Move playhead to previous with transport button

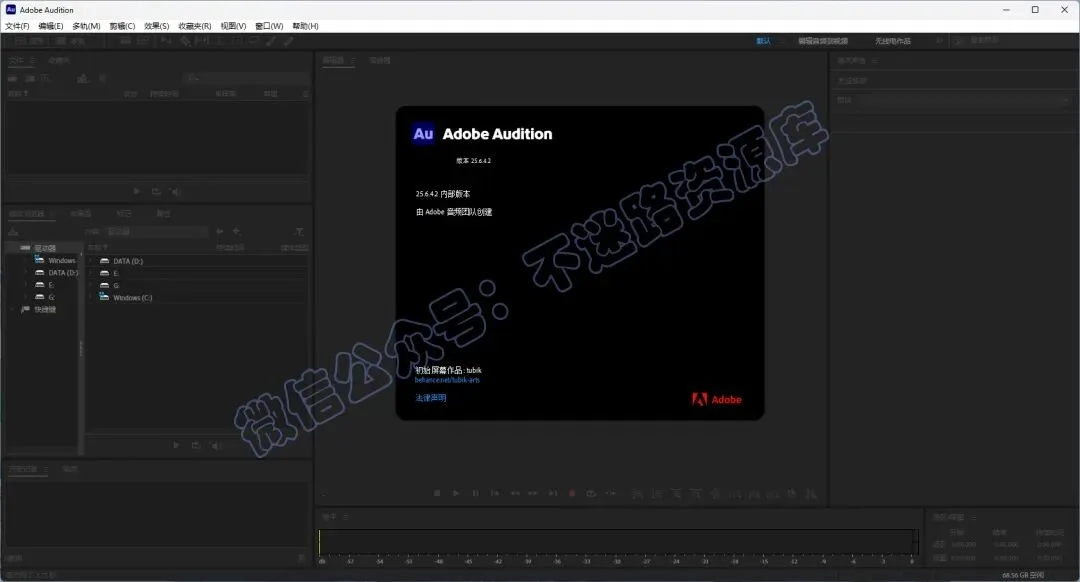click(495, 493)
